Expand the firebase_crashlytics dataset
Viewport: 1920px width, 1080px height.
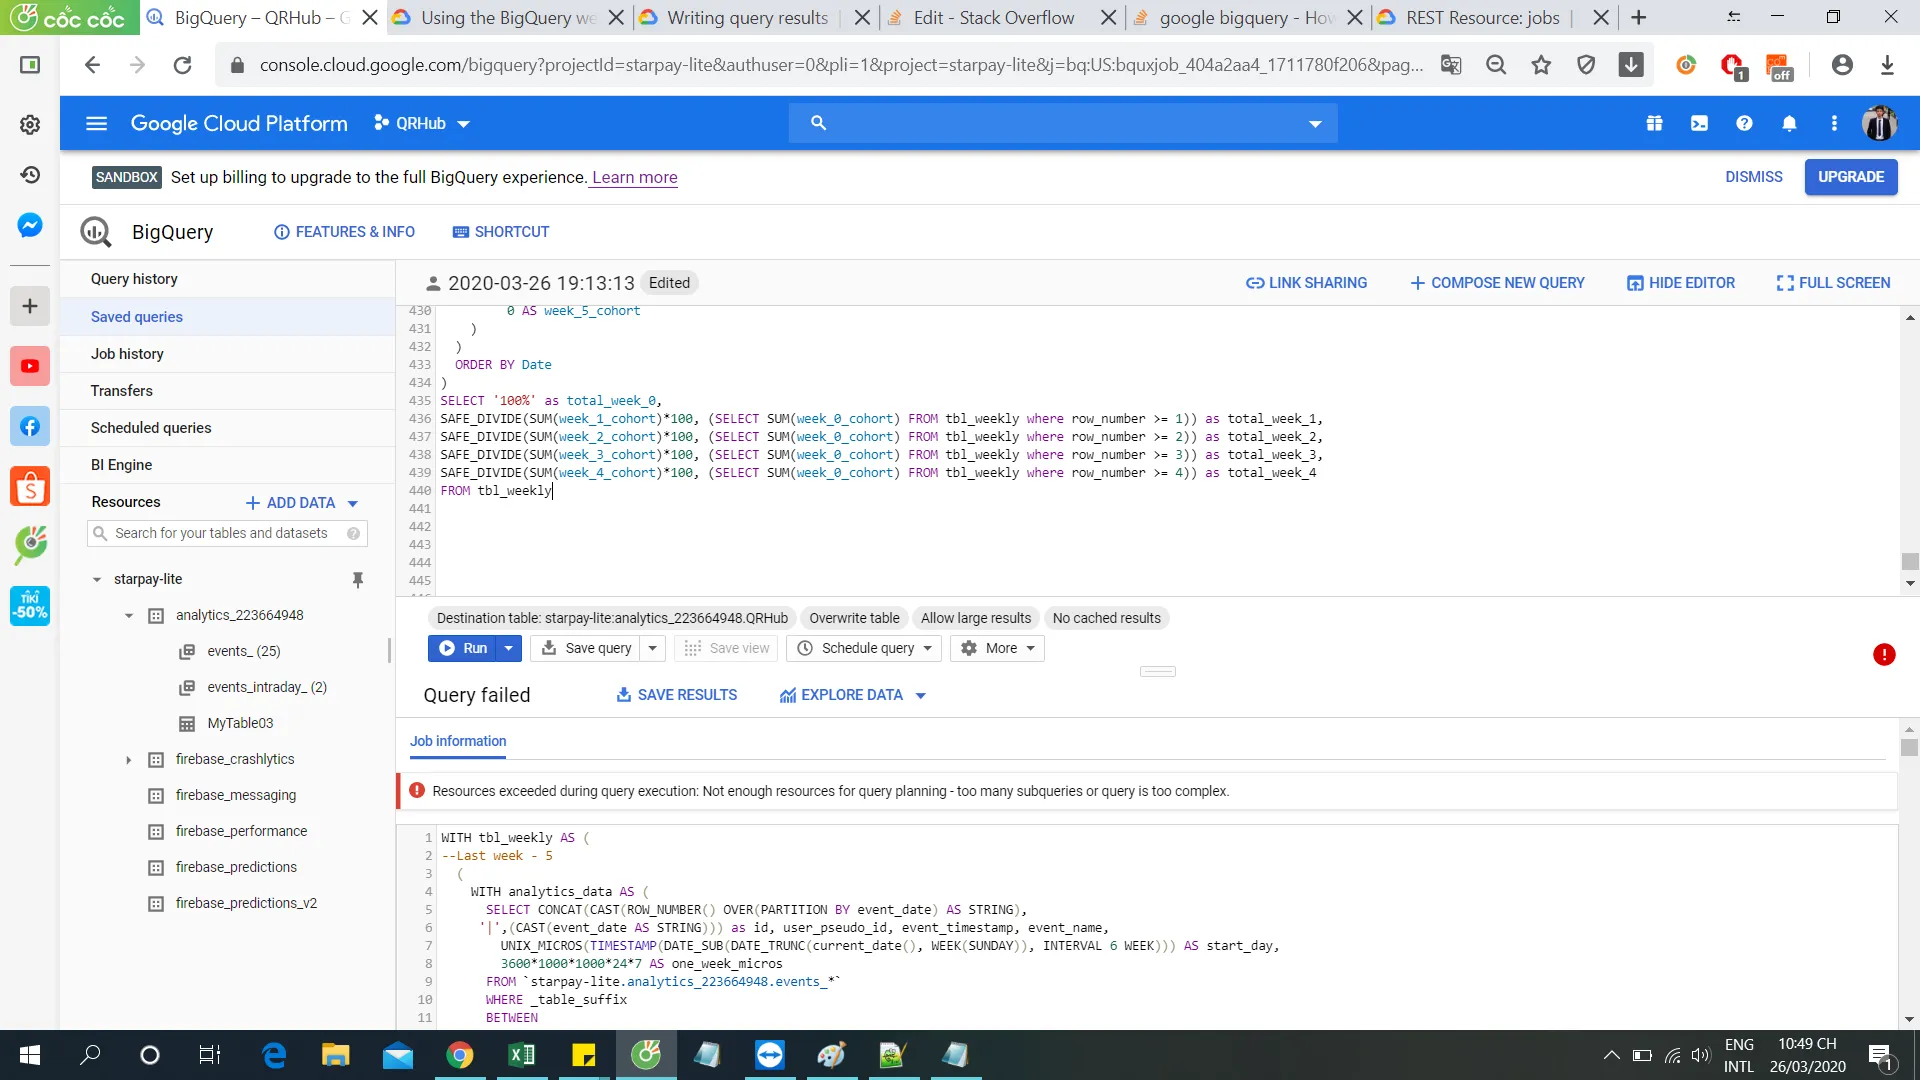click(x=129, y=760)
